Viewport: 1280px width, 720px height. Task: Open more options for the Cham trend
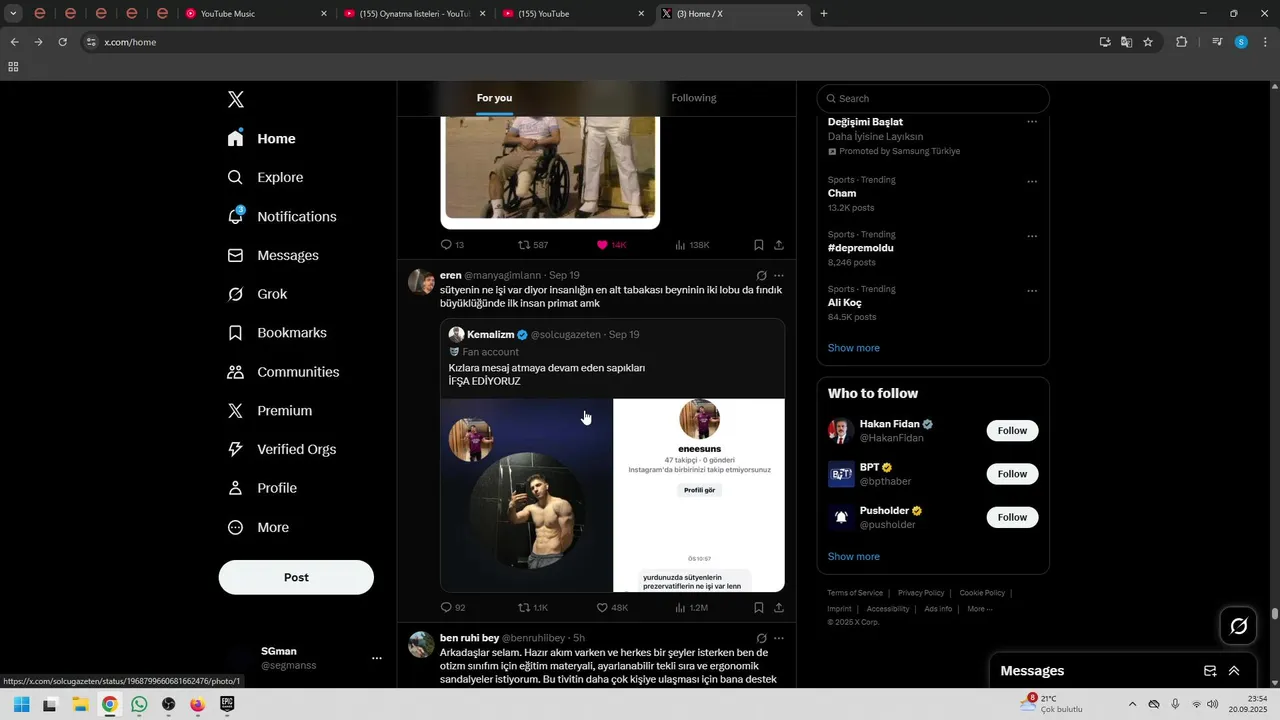(x=1032, y=182)
